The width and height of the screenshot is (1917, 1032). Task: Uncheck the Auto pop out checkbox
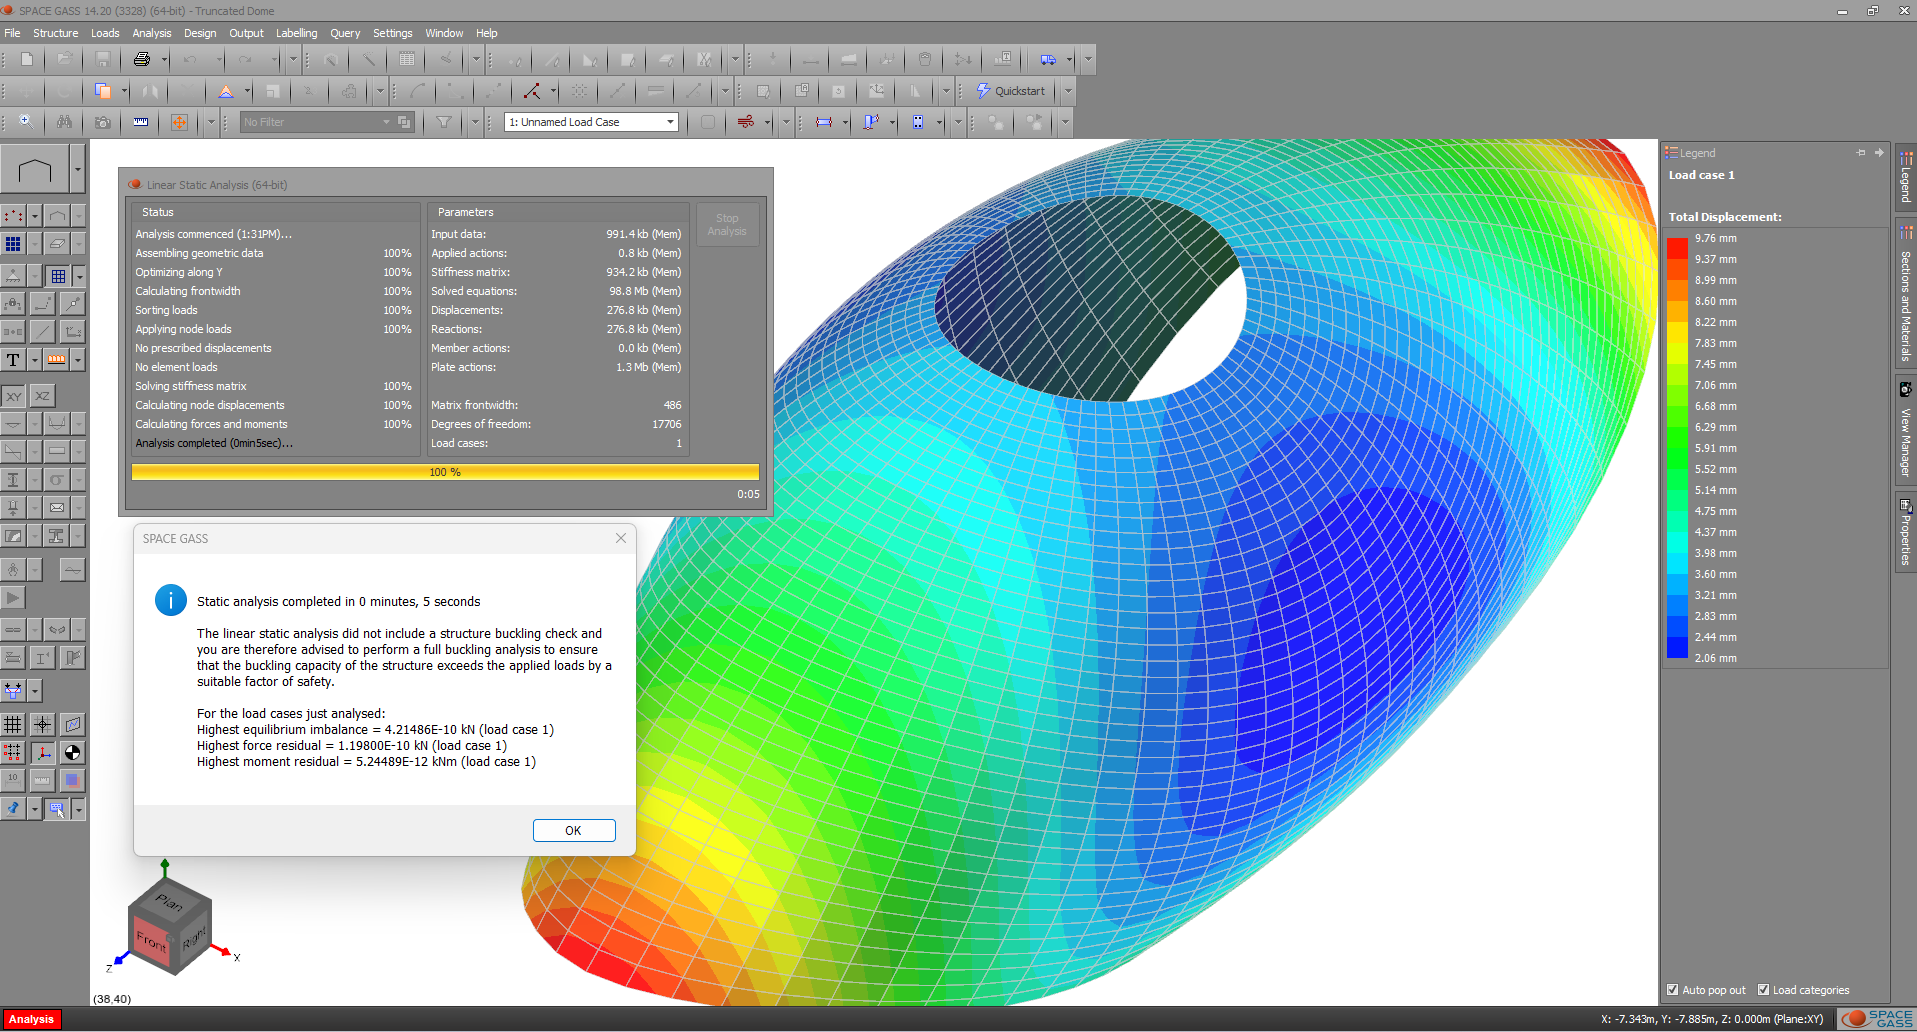click(1672, 990)
